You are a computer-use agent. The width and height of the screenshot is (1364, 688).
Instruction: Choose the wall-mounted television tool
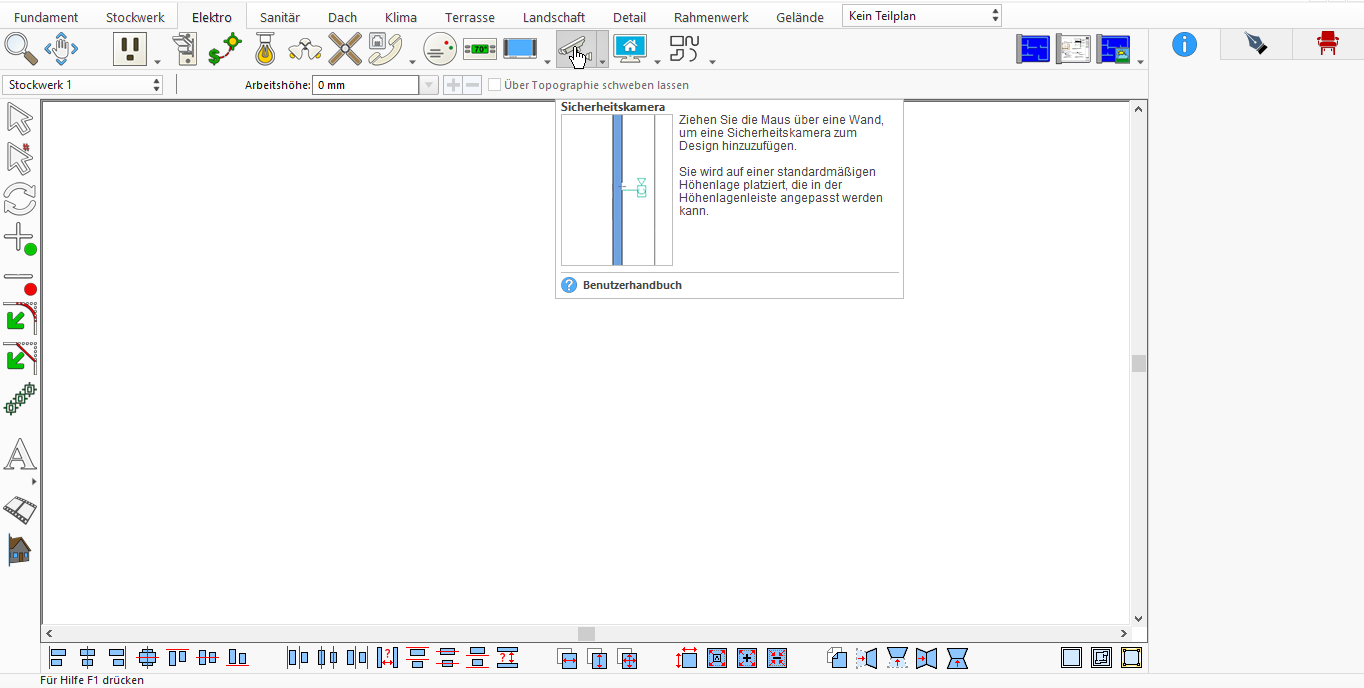[x=520, y=48]
